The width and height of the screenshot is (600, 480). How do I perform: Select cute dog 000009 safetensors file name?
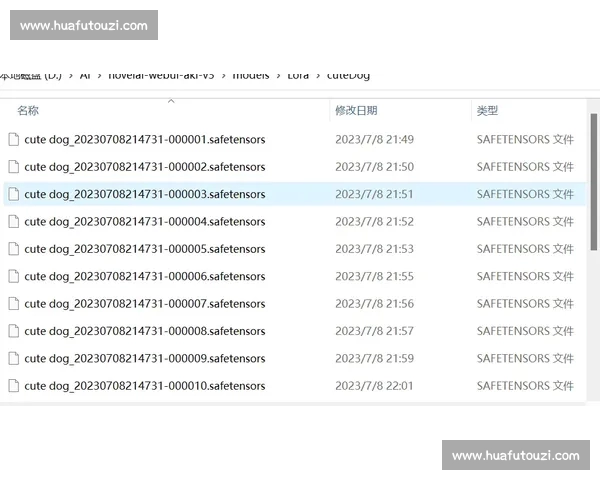coord(144,358)
